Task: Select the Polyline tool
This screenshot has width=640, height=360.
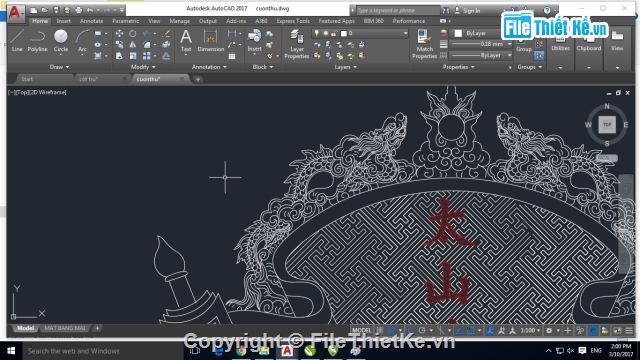Action: tap(37, 40)
